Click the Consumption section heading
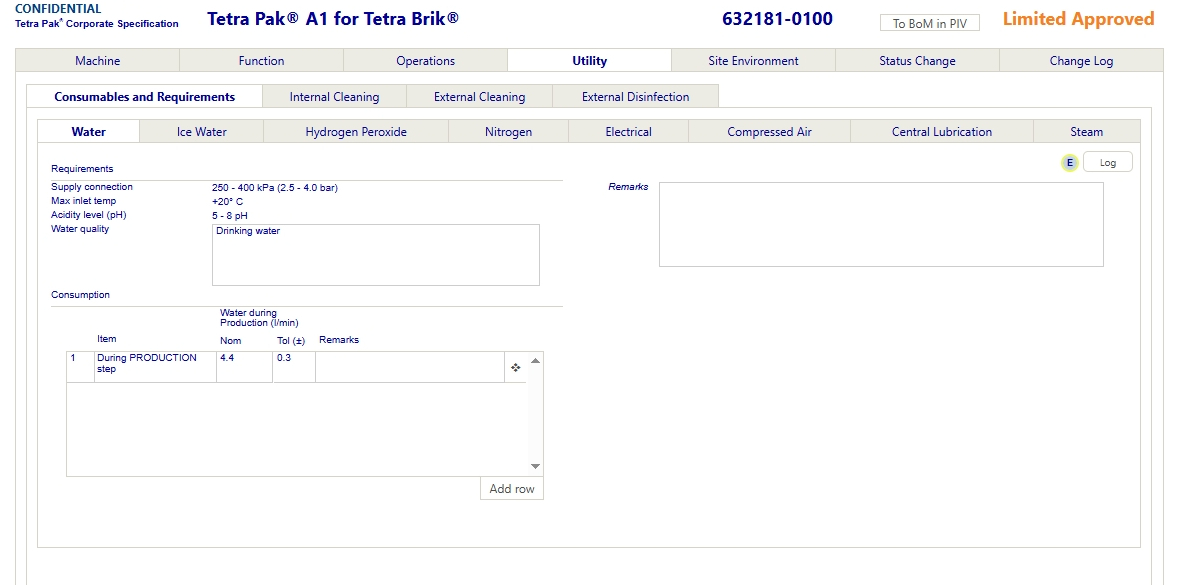This screenshot has height=585, width=1197. 80,295
